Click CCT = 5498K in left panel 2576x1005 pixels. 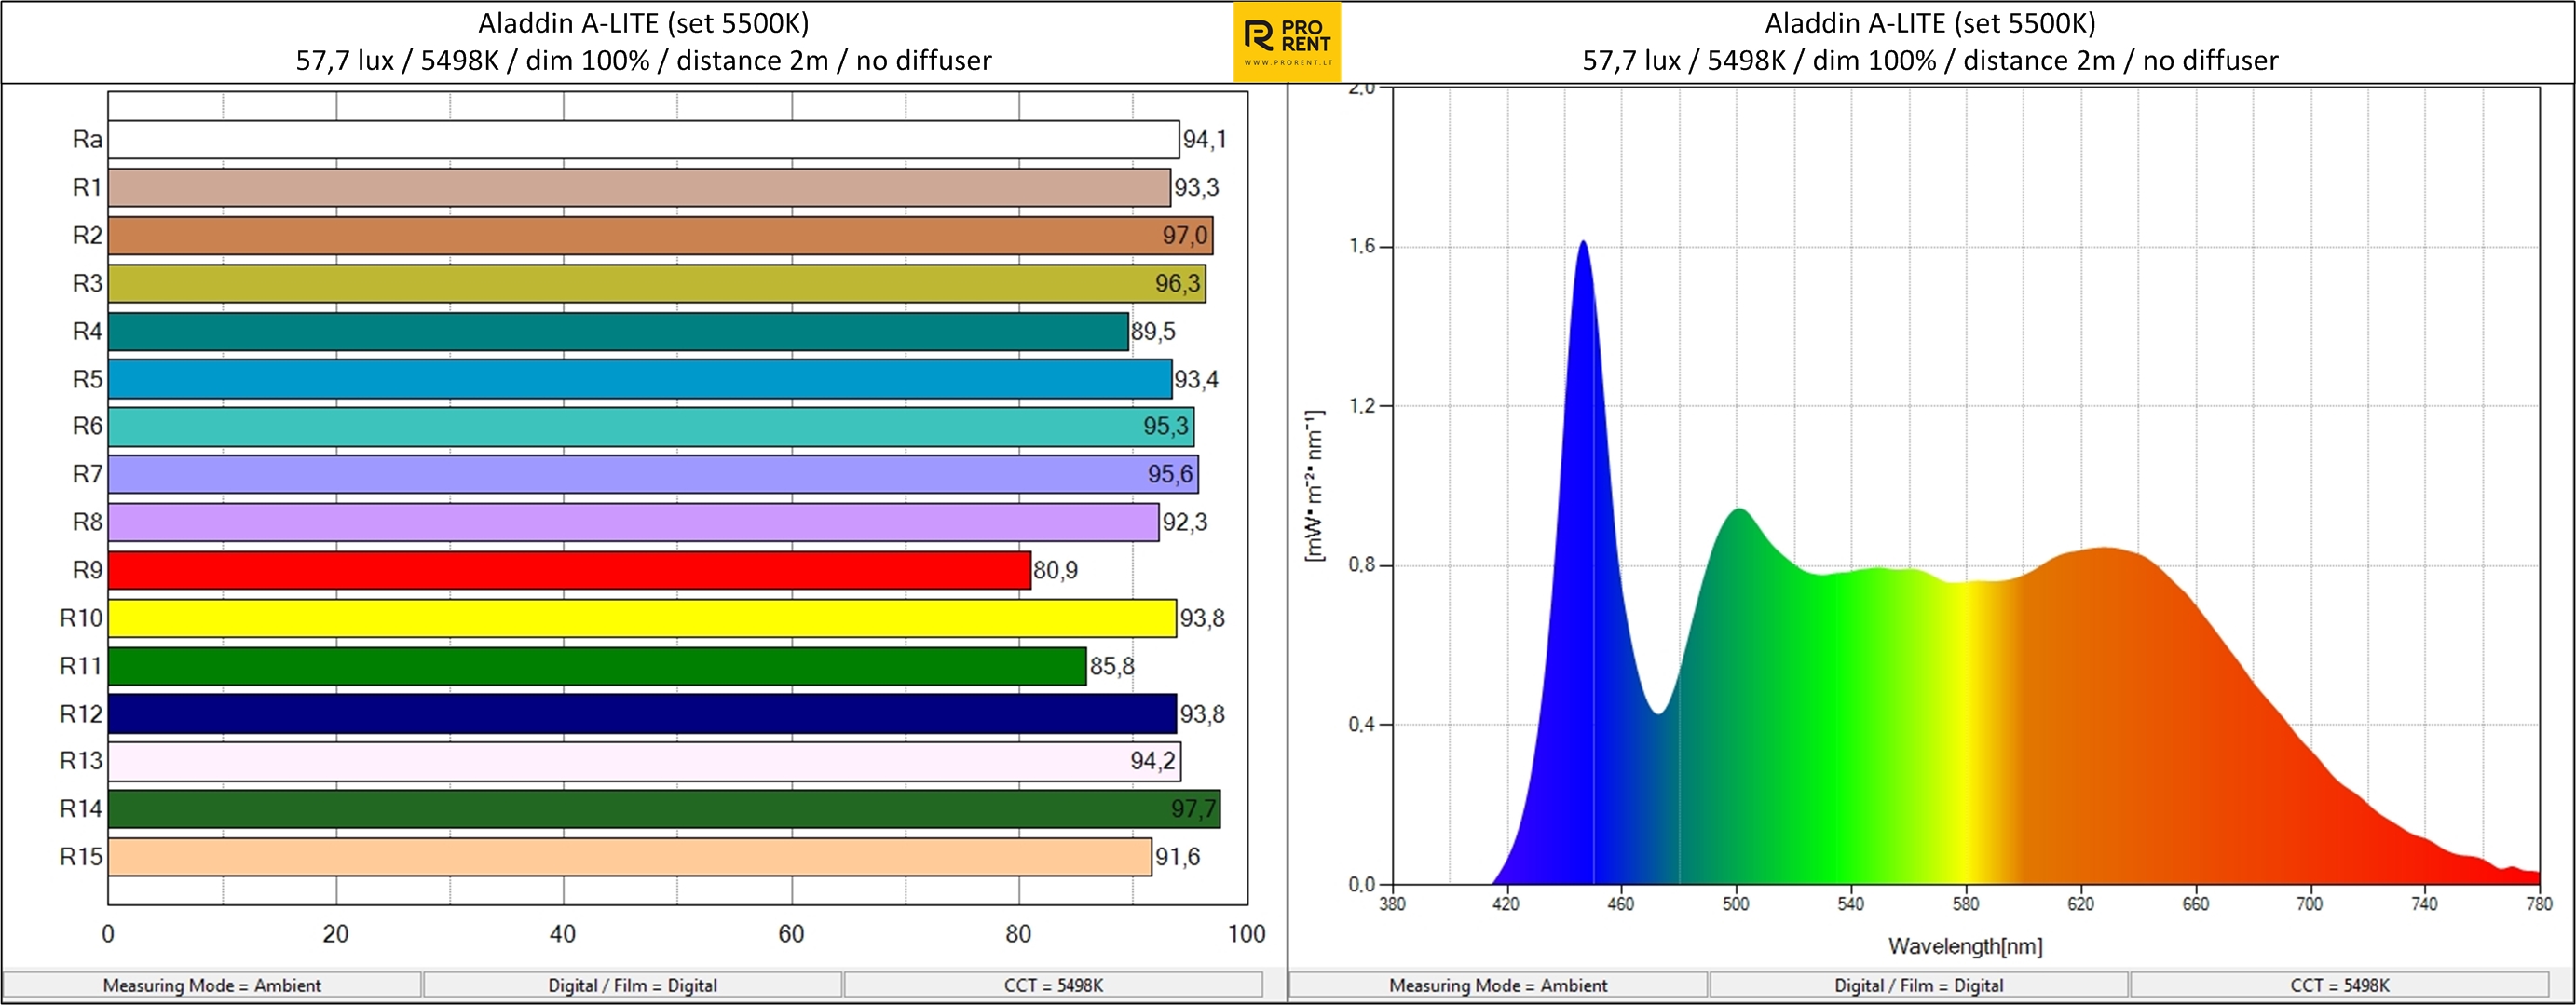coord(1053,986)
